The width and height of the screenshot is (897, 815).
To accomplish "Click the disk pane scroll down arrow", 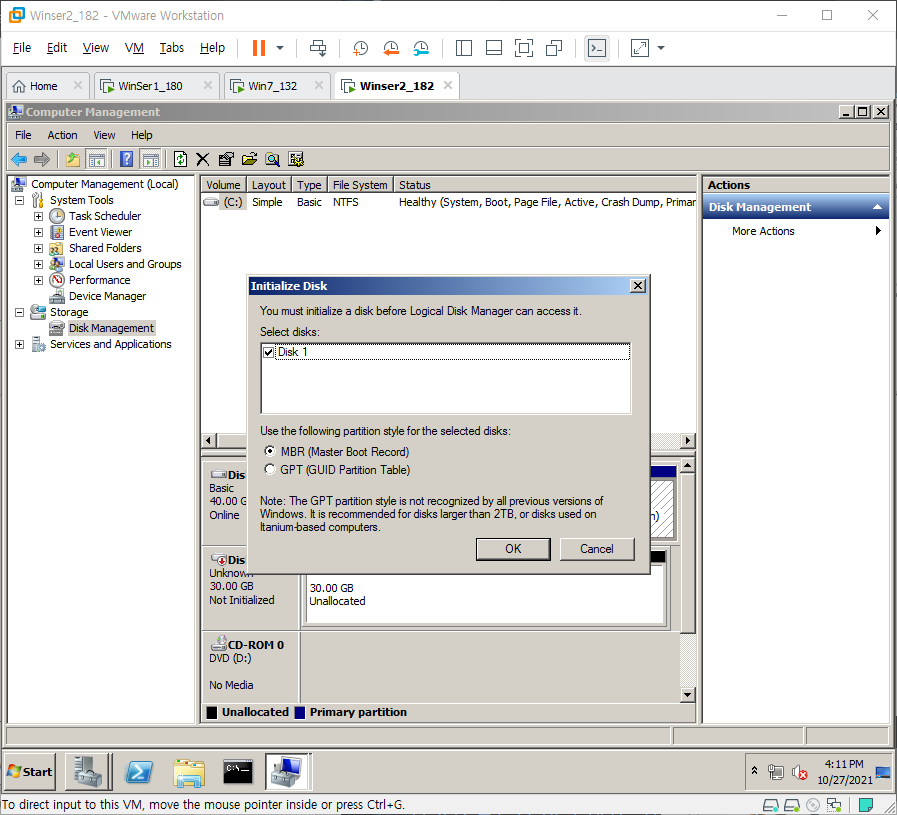I will click(688, 695).
